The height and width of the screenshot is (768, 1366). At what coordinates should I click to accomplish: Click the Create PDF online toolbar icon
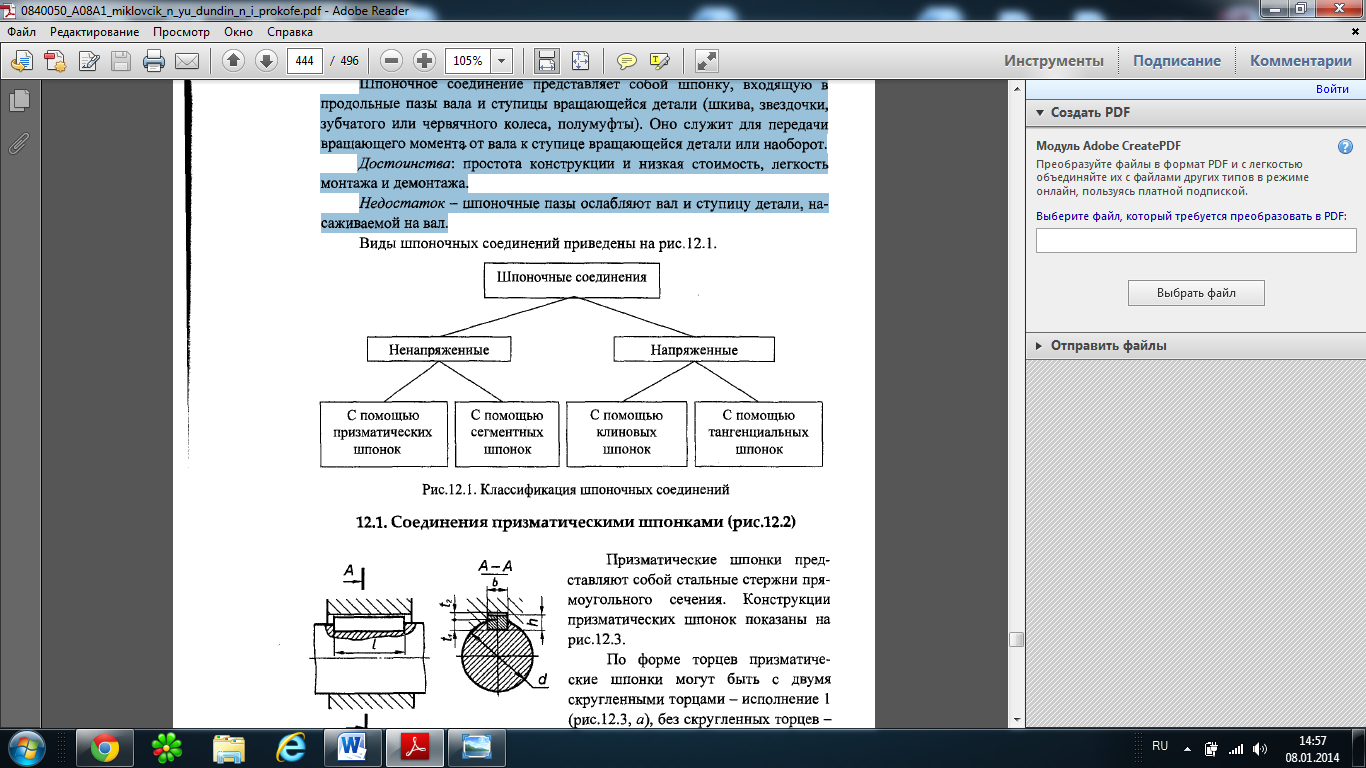pos(55,61)
